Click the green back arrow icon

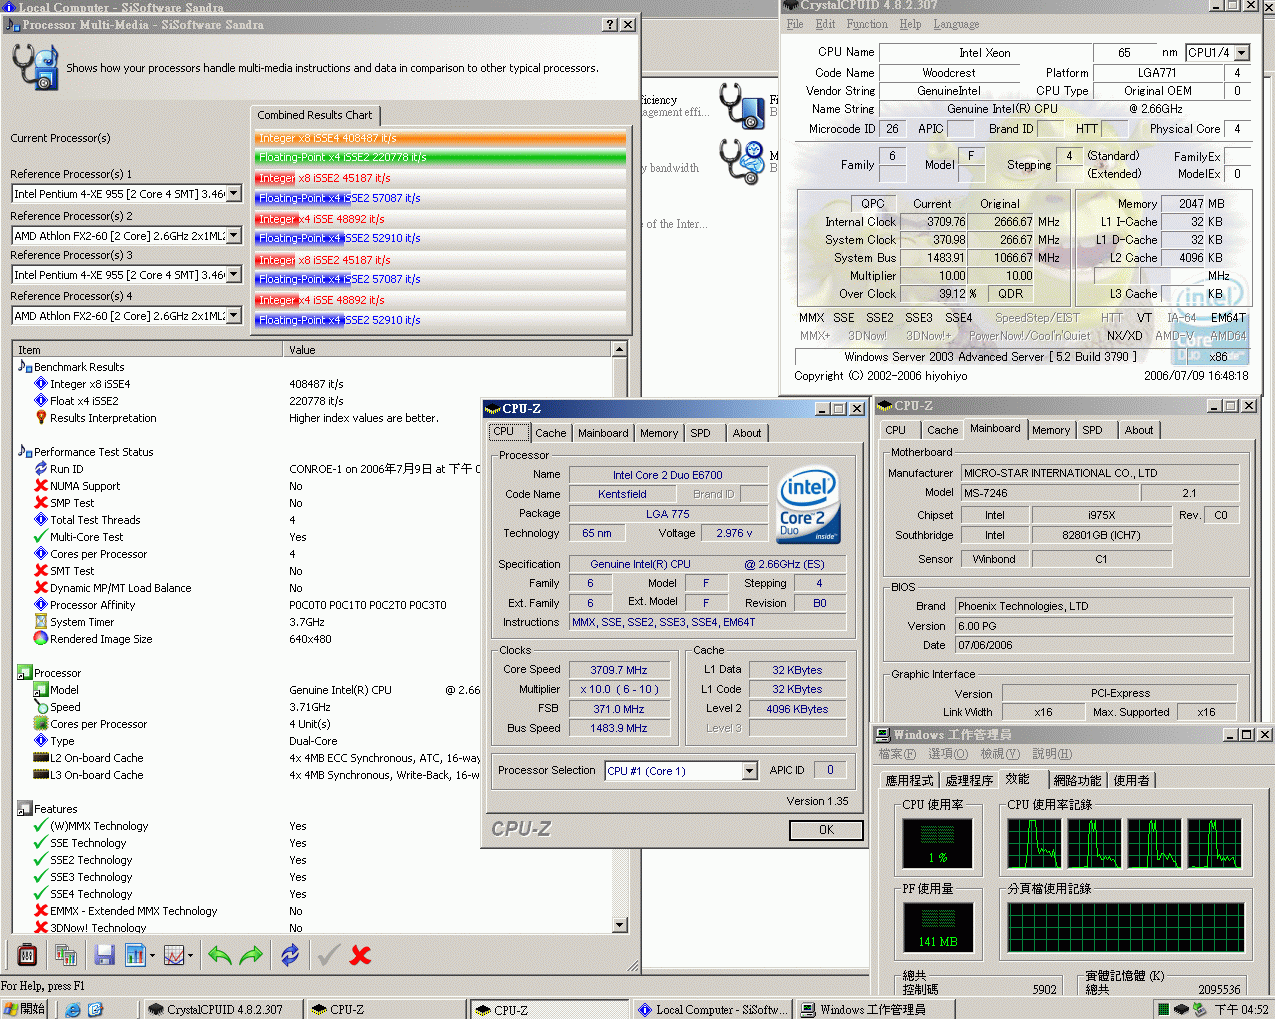pos(220,955)
